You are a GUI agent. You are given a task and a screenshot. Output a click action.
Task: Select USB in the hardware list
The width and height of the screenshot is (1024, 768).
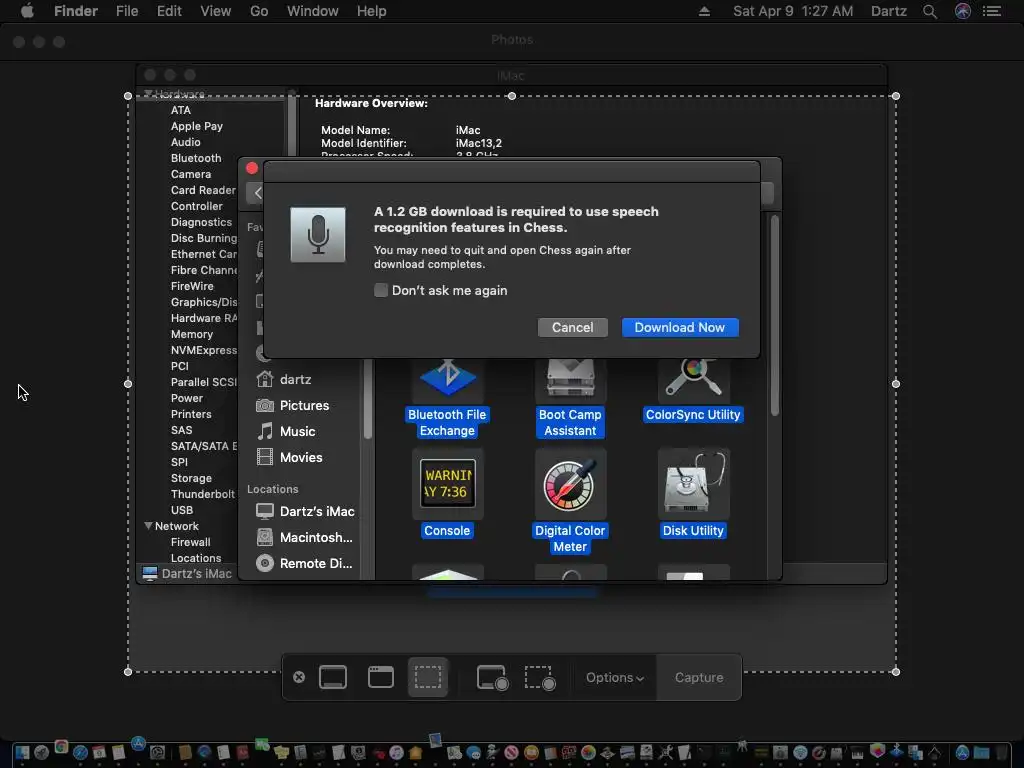(x=182, y=510)
